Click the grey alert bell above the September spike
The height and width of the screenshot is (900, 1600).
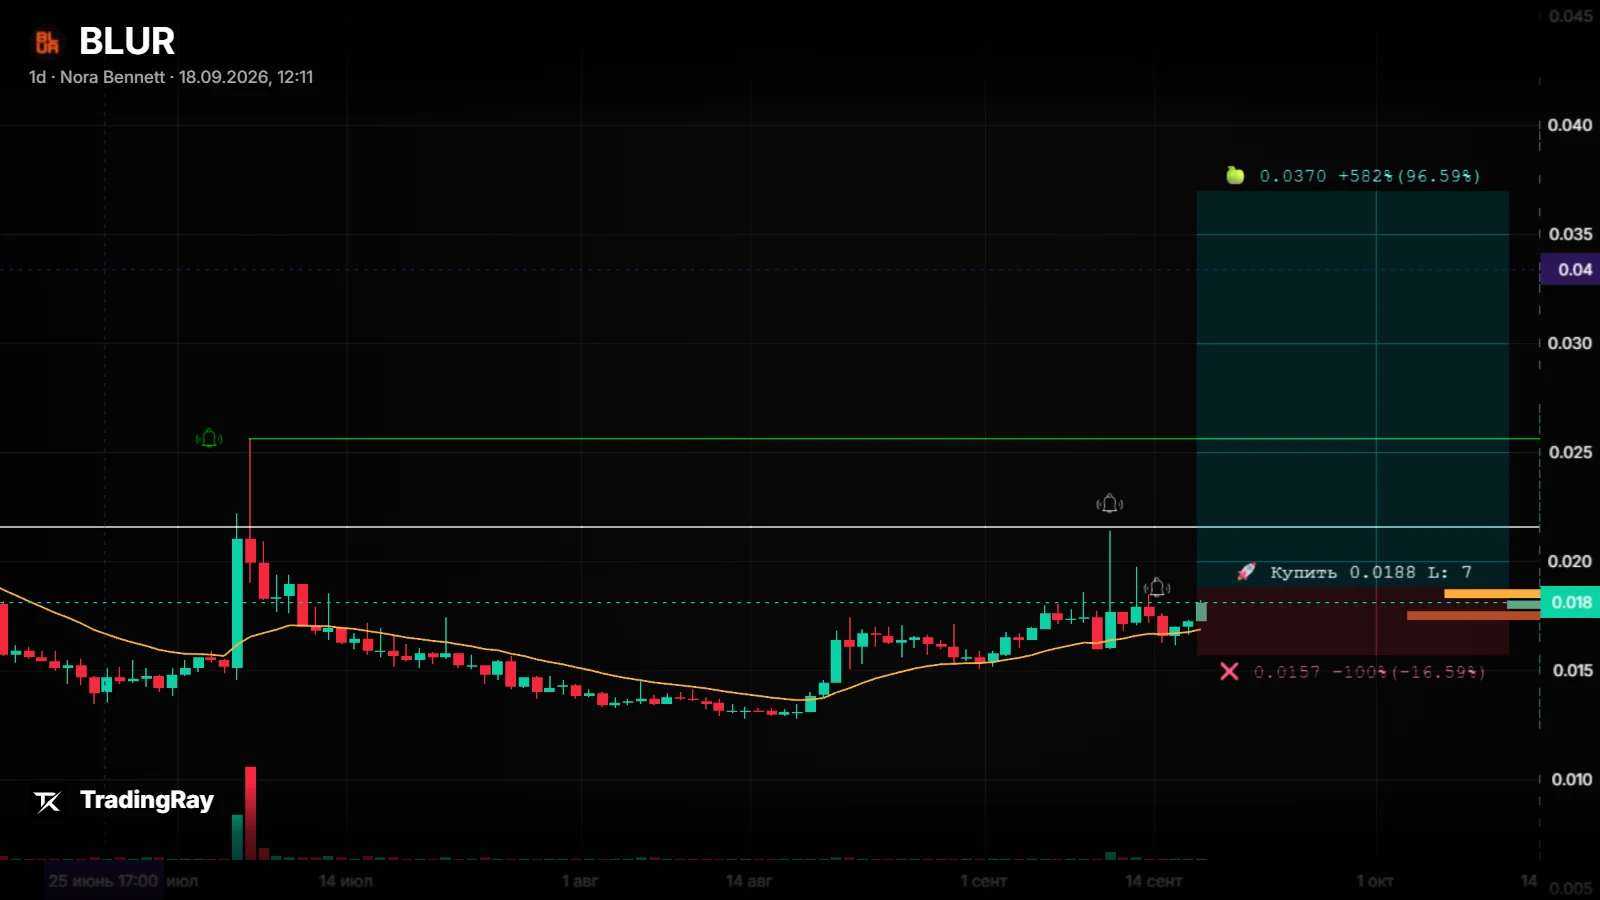[1109, 503]
